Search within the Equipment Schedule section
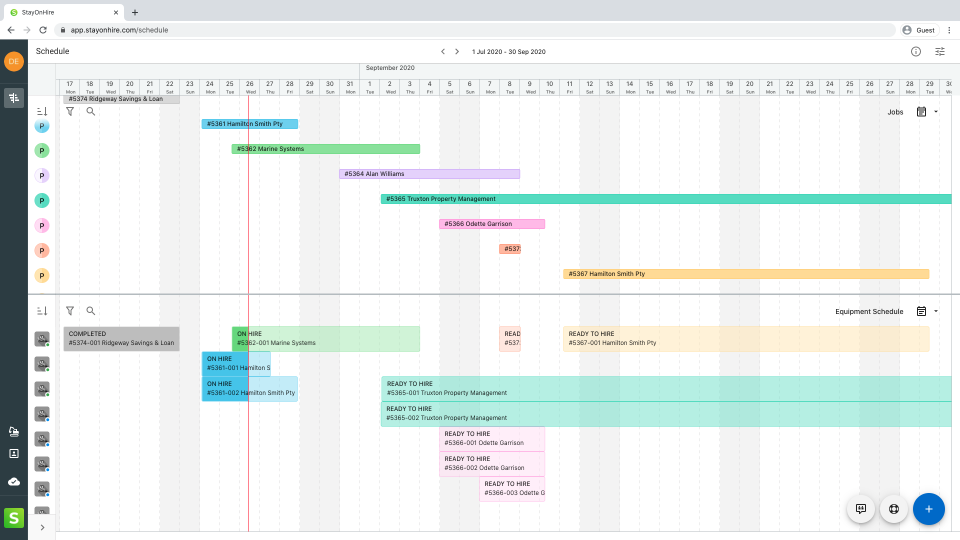Viewport: 960px width, 540px height. (x=91, y=311)
